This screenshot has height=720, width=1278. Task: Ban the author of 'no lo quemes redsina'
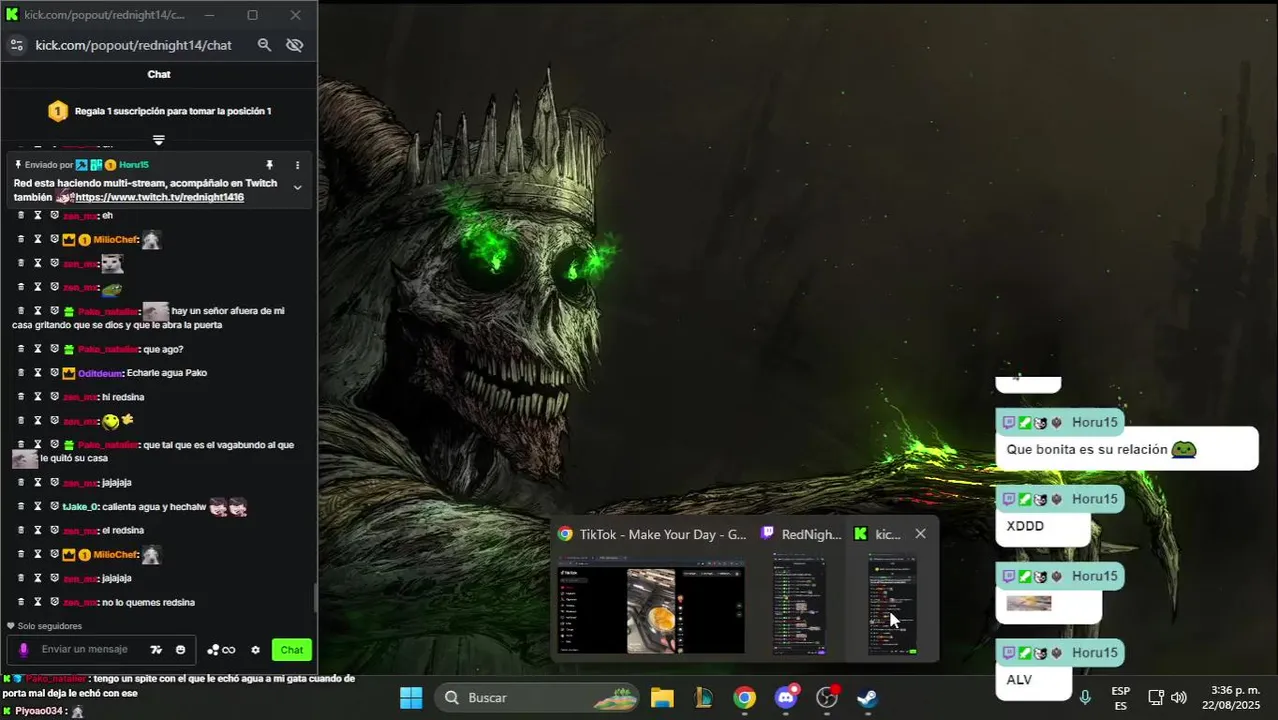55,602
